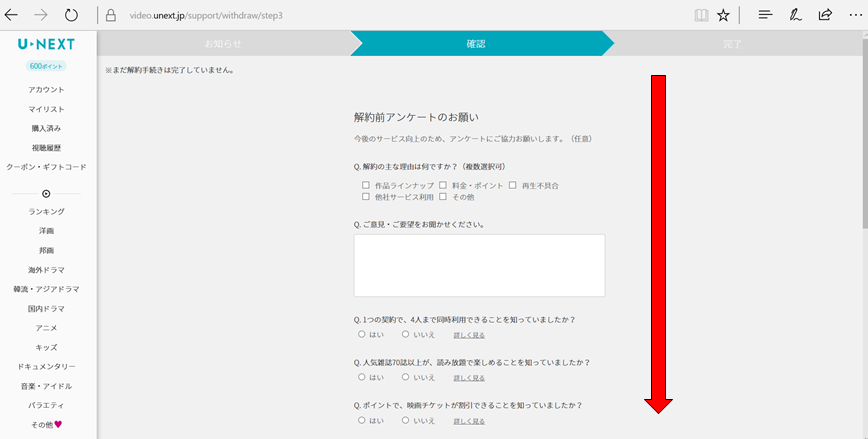Screen dimensions: 868x439
Task: Check the 料金・ポイント checkbox
Action: pyautogui.click(x=443, y=185)
